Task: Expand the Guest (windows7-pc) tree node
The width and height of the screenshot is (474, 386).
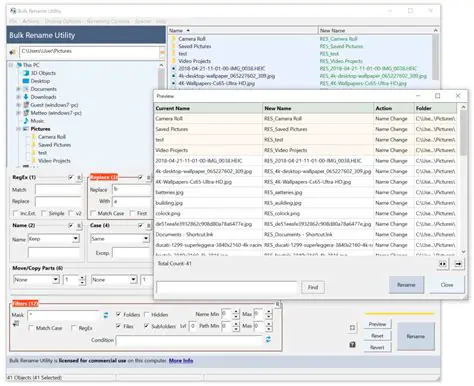Action: tap(19, 105)
